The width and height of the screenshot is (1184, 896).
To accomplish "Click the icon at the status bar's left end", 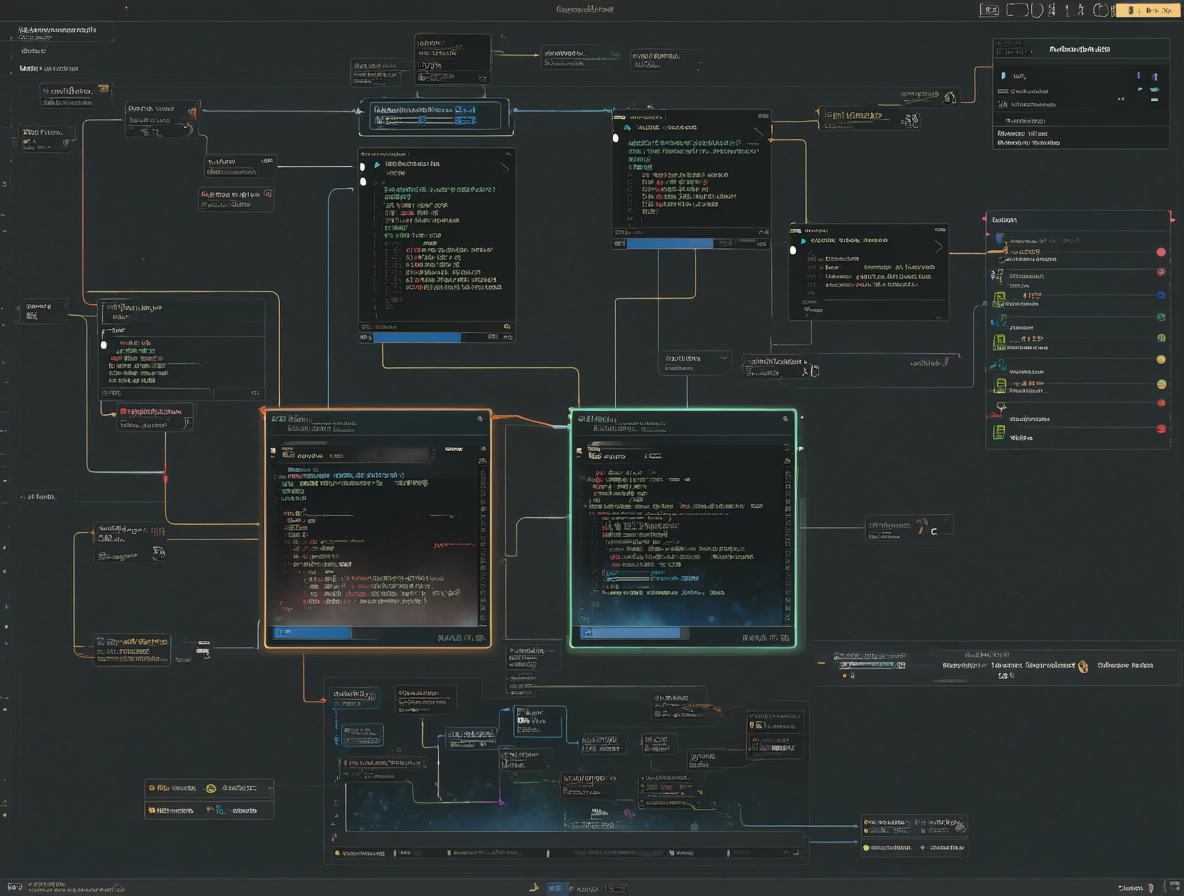I will coord(14,887).
